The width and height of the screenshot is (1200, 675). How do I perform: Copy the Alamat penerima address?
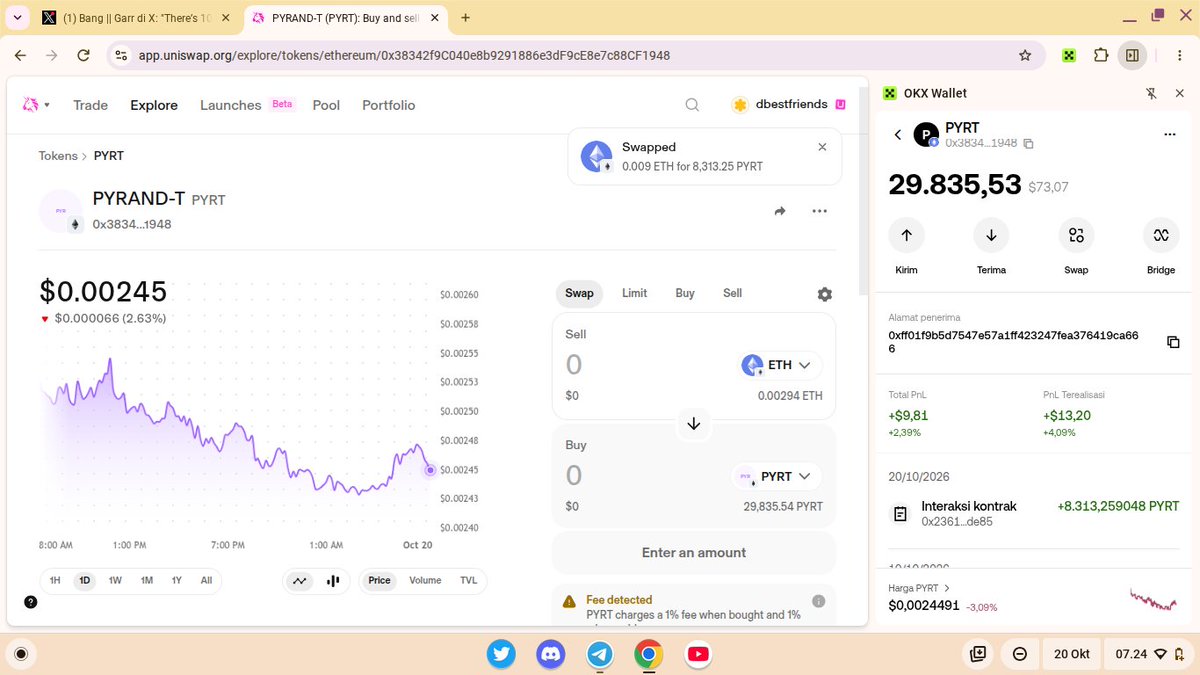pos(1173,342)
